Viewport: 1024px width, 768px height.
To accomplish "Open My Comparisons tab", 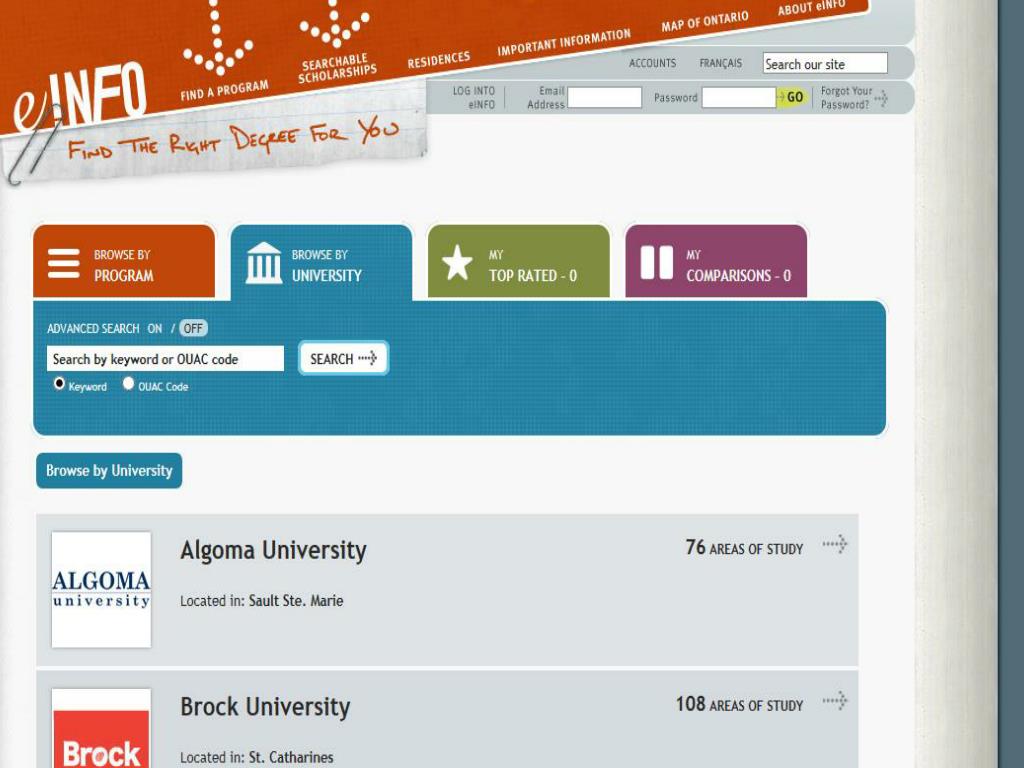I will click(x=716, y=262).
